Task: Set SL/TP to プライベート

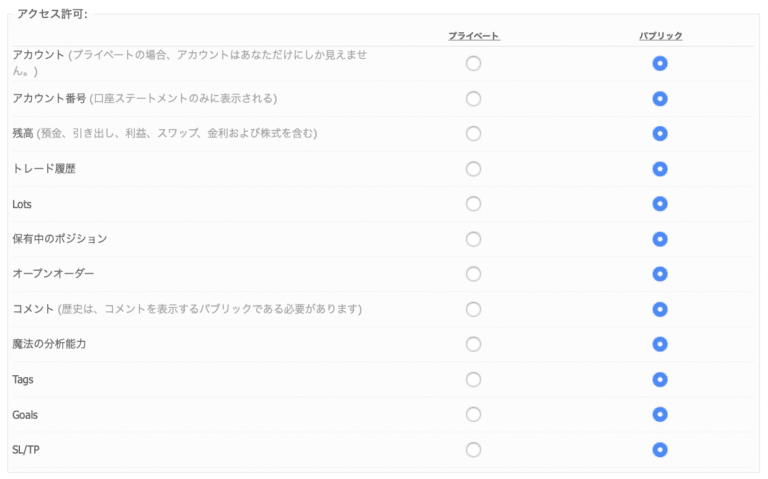Action: tap(473, 450)
